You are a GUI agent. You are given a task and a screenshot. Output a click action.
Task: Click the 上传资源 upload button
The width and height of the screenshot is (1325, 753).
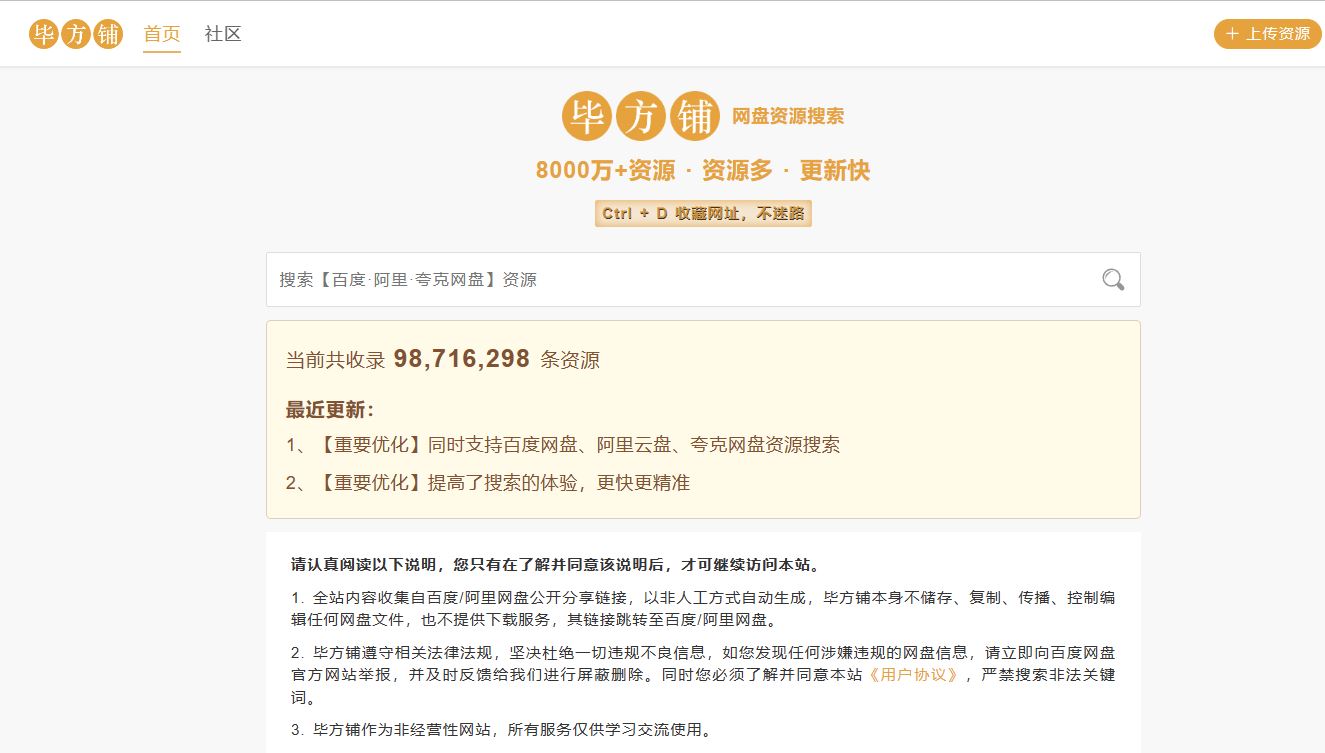coord(1266,33)
